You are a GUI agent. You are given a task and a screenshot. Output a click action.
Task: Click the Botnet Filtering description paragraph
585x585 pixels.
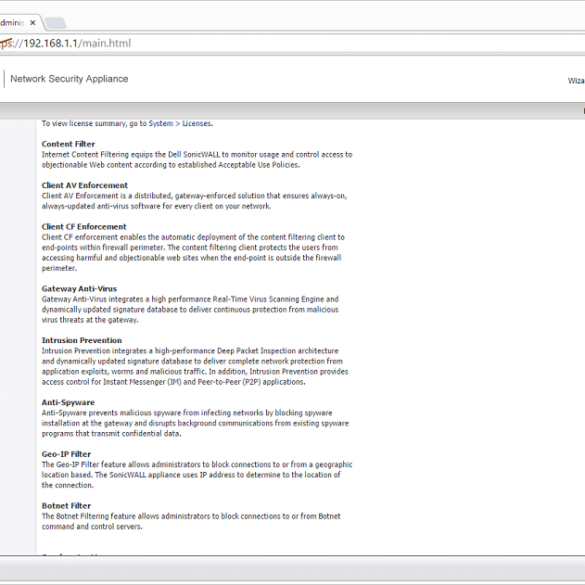click(191, 521)
